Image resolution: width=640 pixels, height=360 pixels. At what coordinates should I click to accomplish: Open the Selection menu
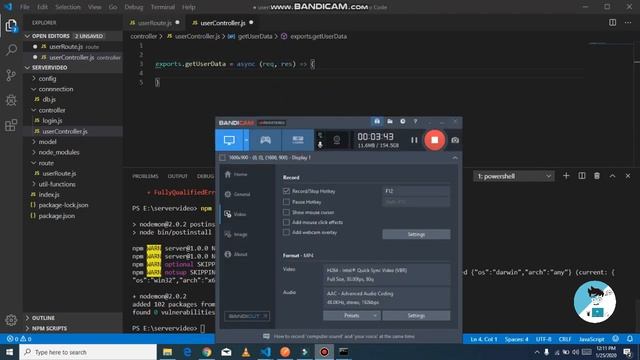[68, 7]
